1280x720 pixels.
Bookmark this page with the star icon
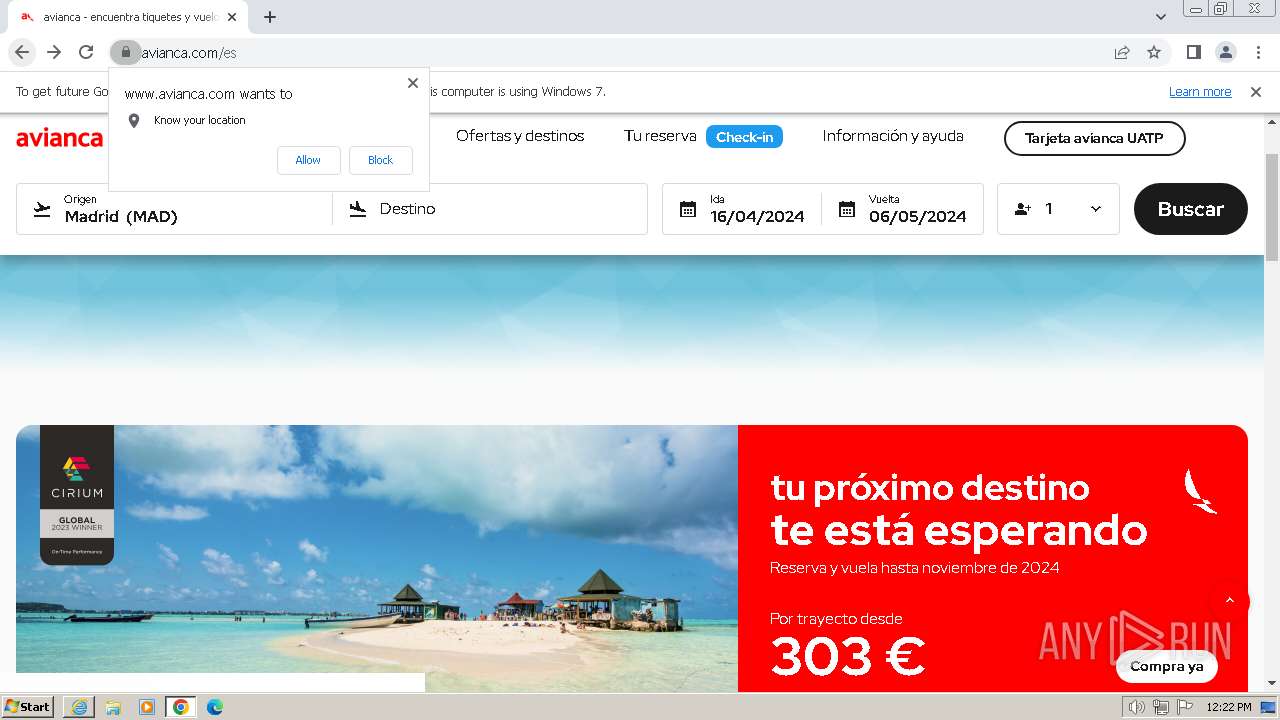1154,52
